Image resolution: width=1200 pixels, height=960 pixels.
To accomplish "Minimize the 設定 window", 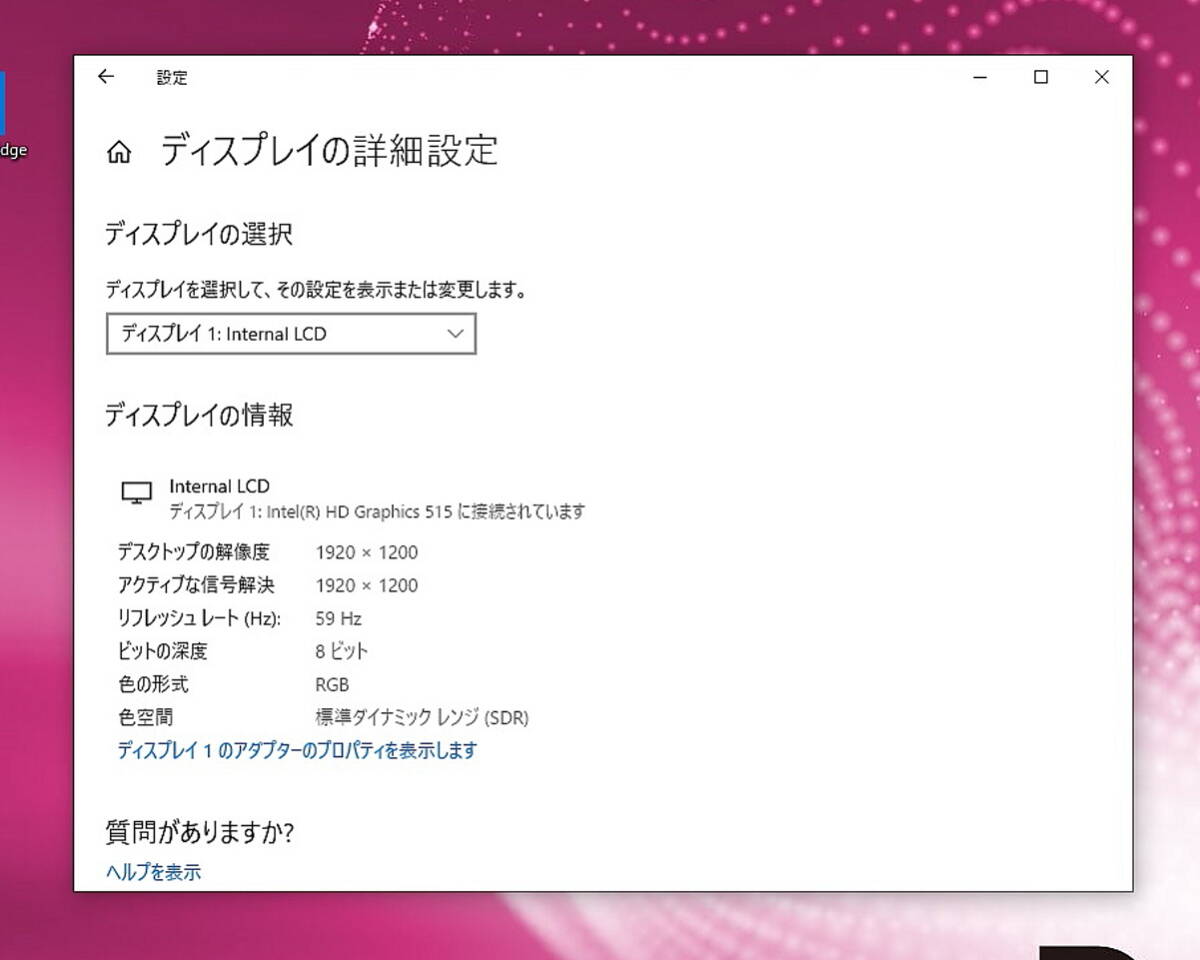I will (x=981, y=77).
